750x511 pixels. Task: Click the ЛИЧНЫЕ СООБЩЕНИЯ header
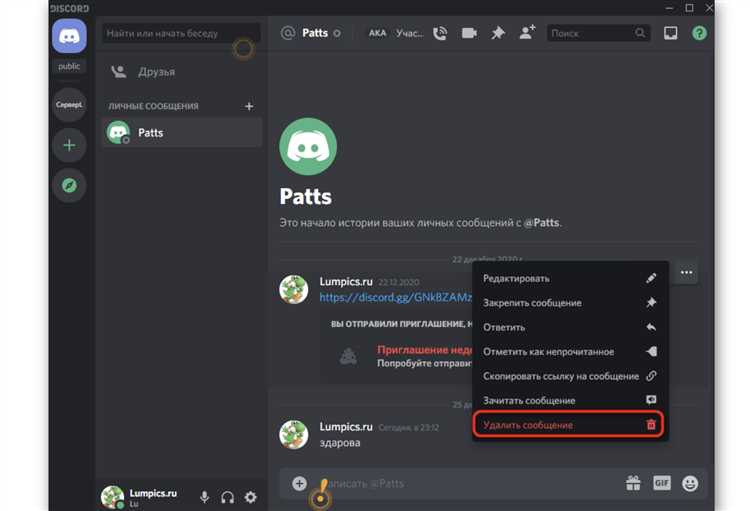153,106
